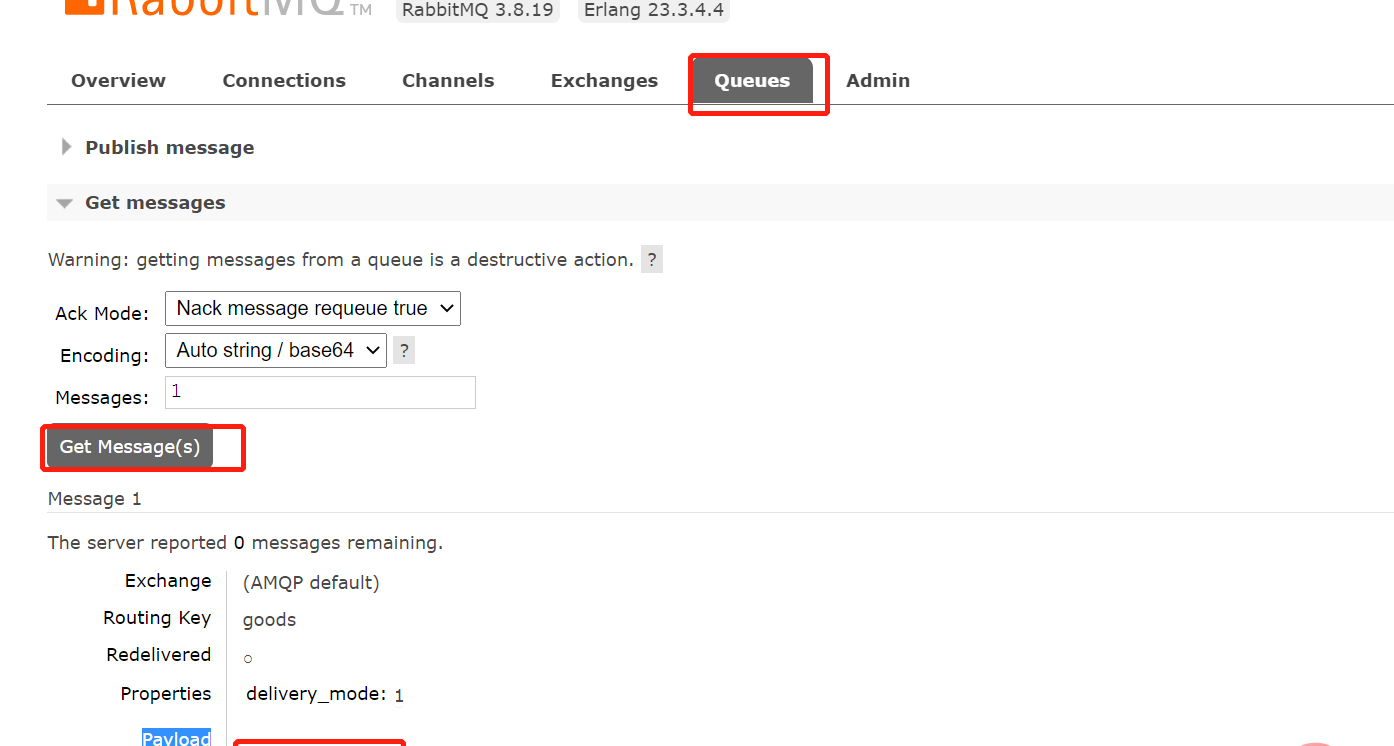The image size is (1394, 746).
Task: Click the Erlang 23.3.4.4 version badge
Action: click(652, 11)
